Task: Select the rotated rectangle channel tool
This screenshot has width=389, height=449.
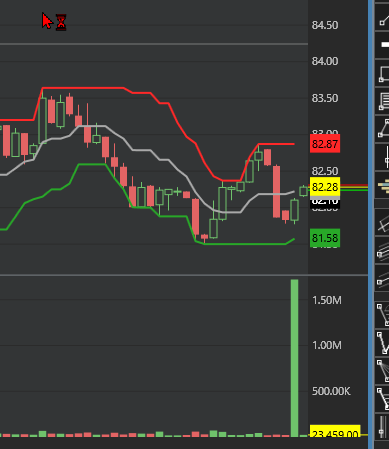Action: pyautogui.click(x=383, y=223)
